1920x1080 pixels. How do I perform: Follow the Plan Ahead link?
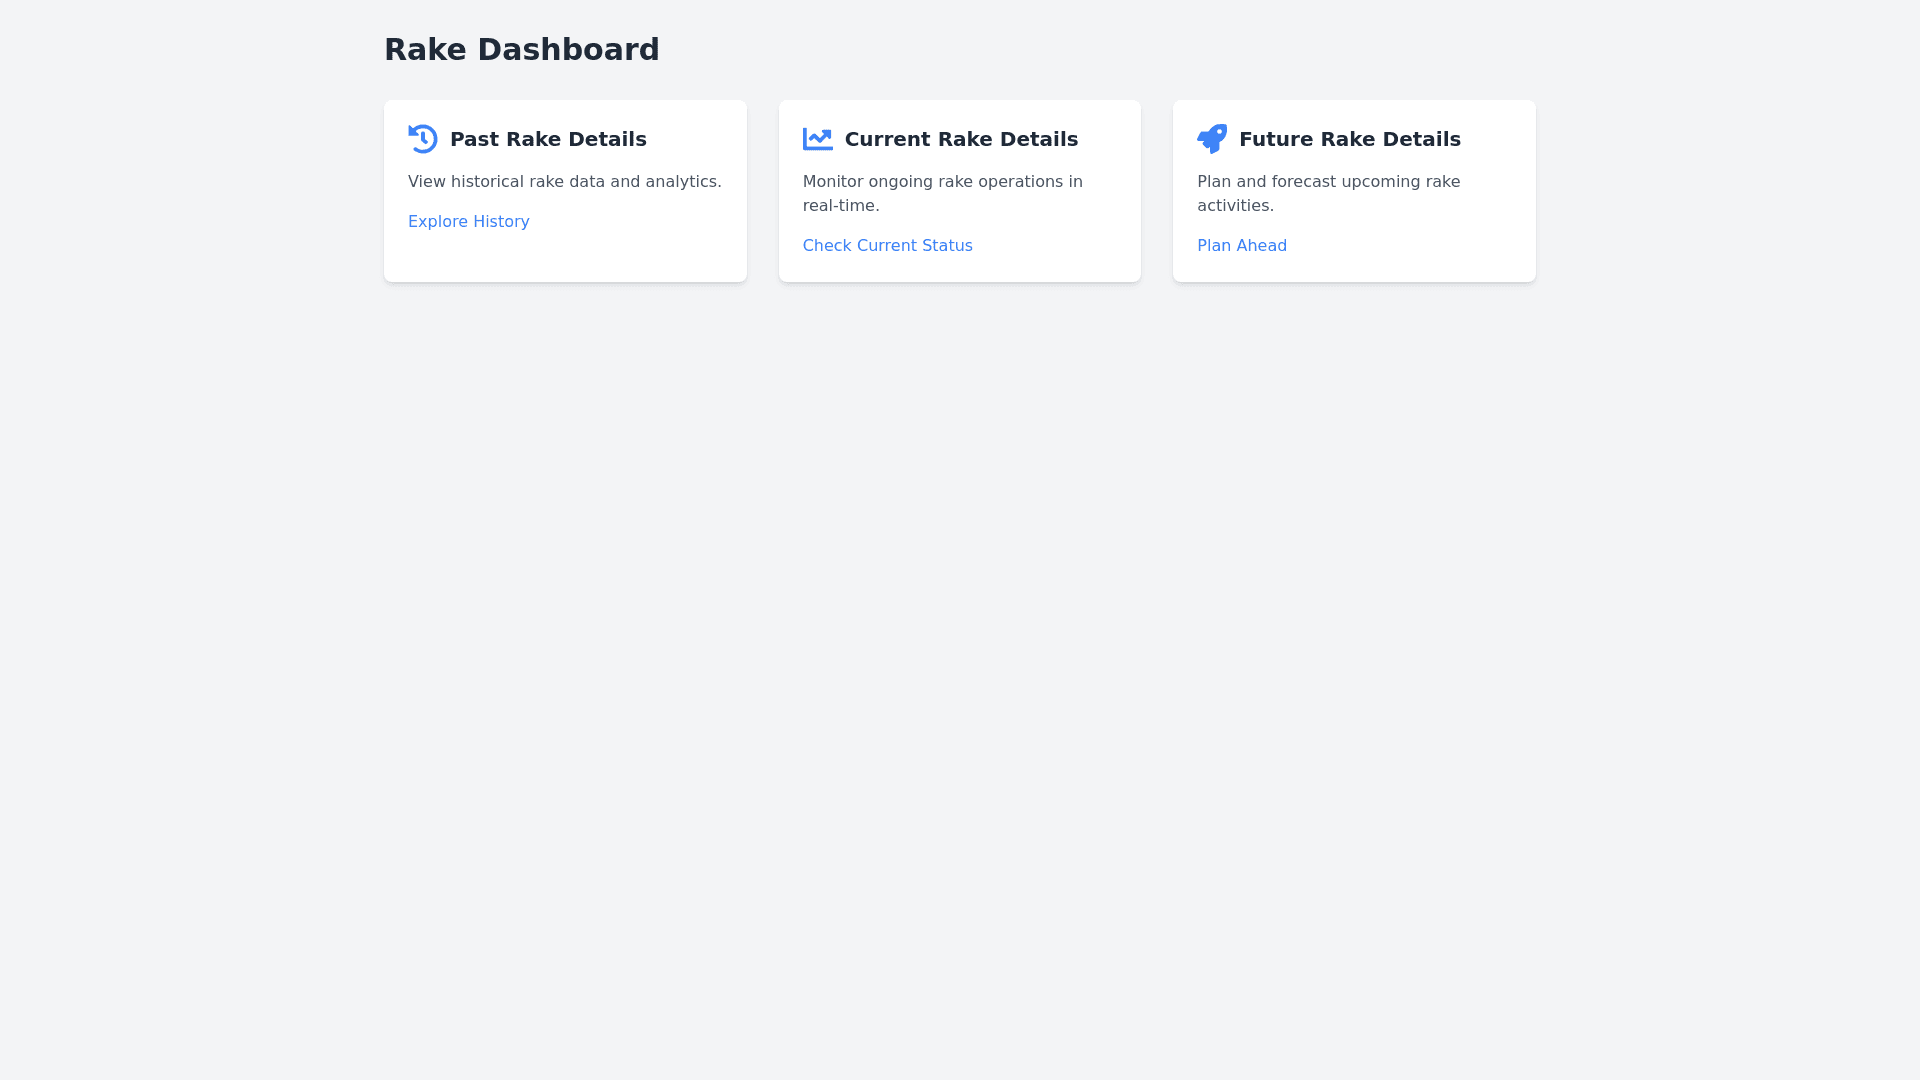pyautogui.click(x=1241, y=246)
